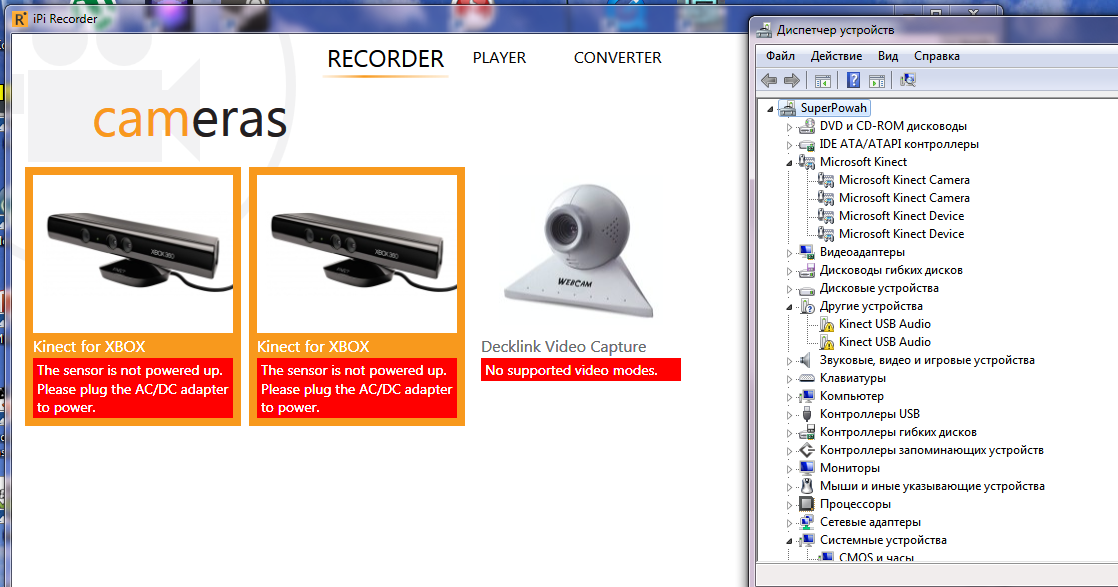Click the Дисководы гибких дисков icon

[806, 270]
